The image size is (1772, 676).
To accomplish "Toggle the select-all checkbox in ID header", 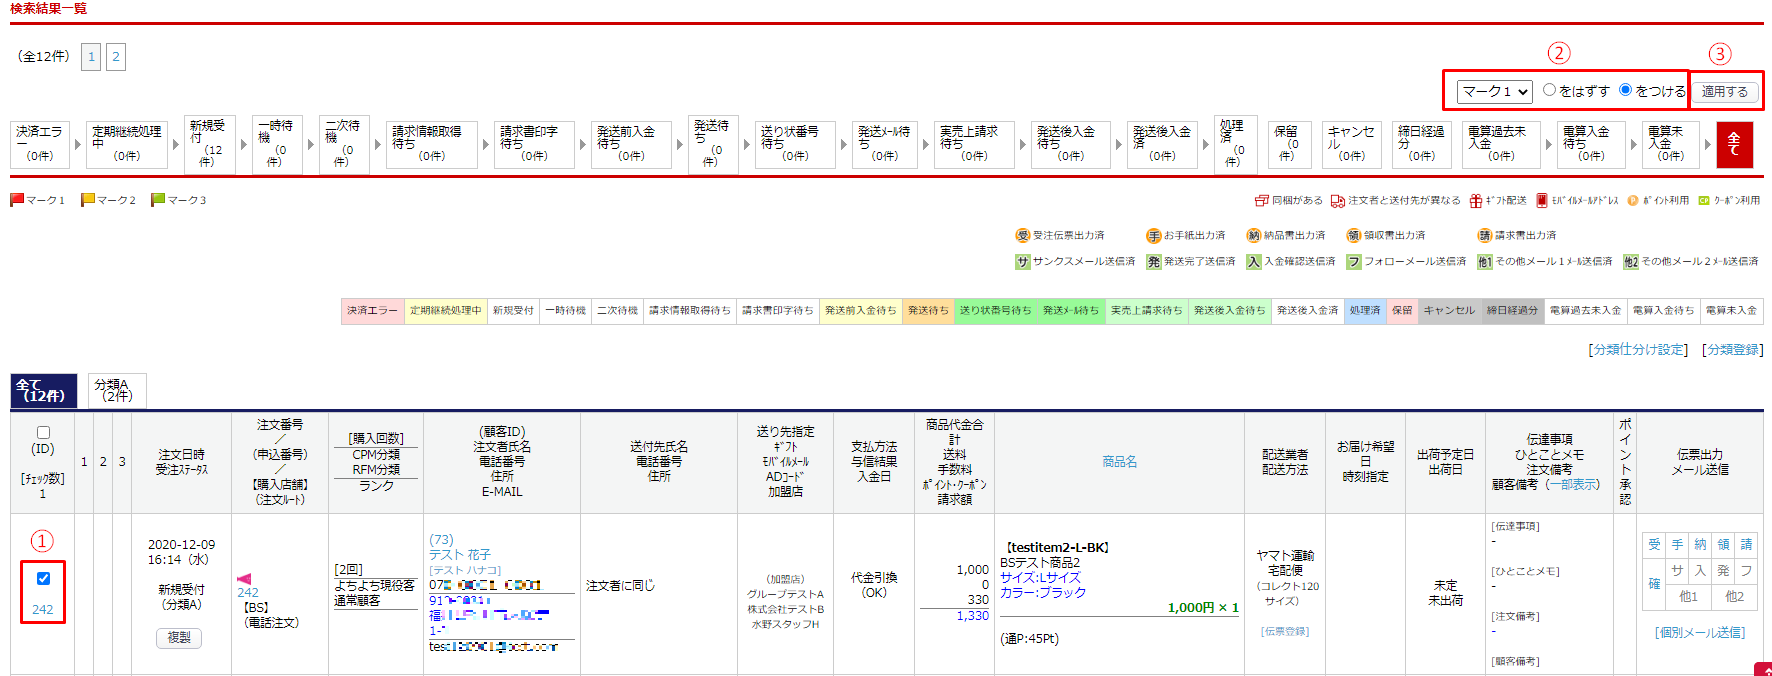I will [43, 433].
